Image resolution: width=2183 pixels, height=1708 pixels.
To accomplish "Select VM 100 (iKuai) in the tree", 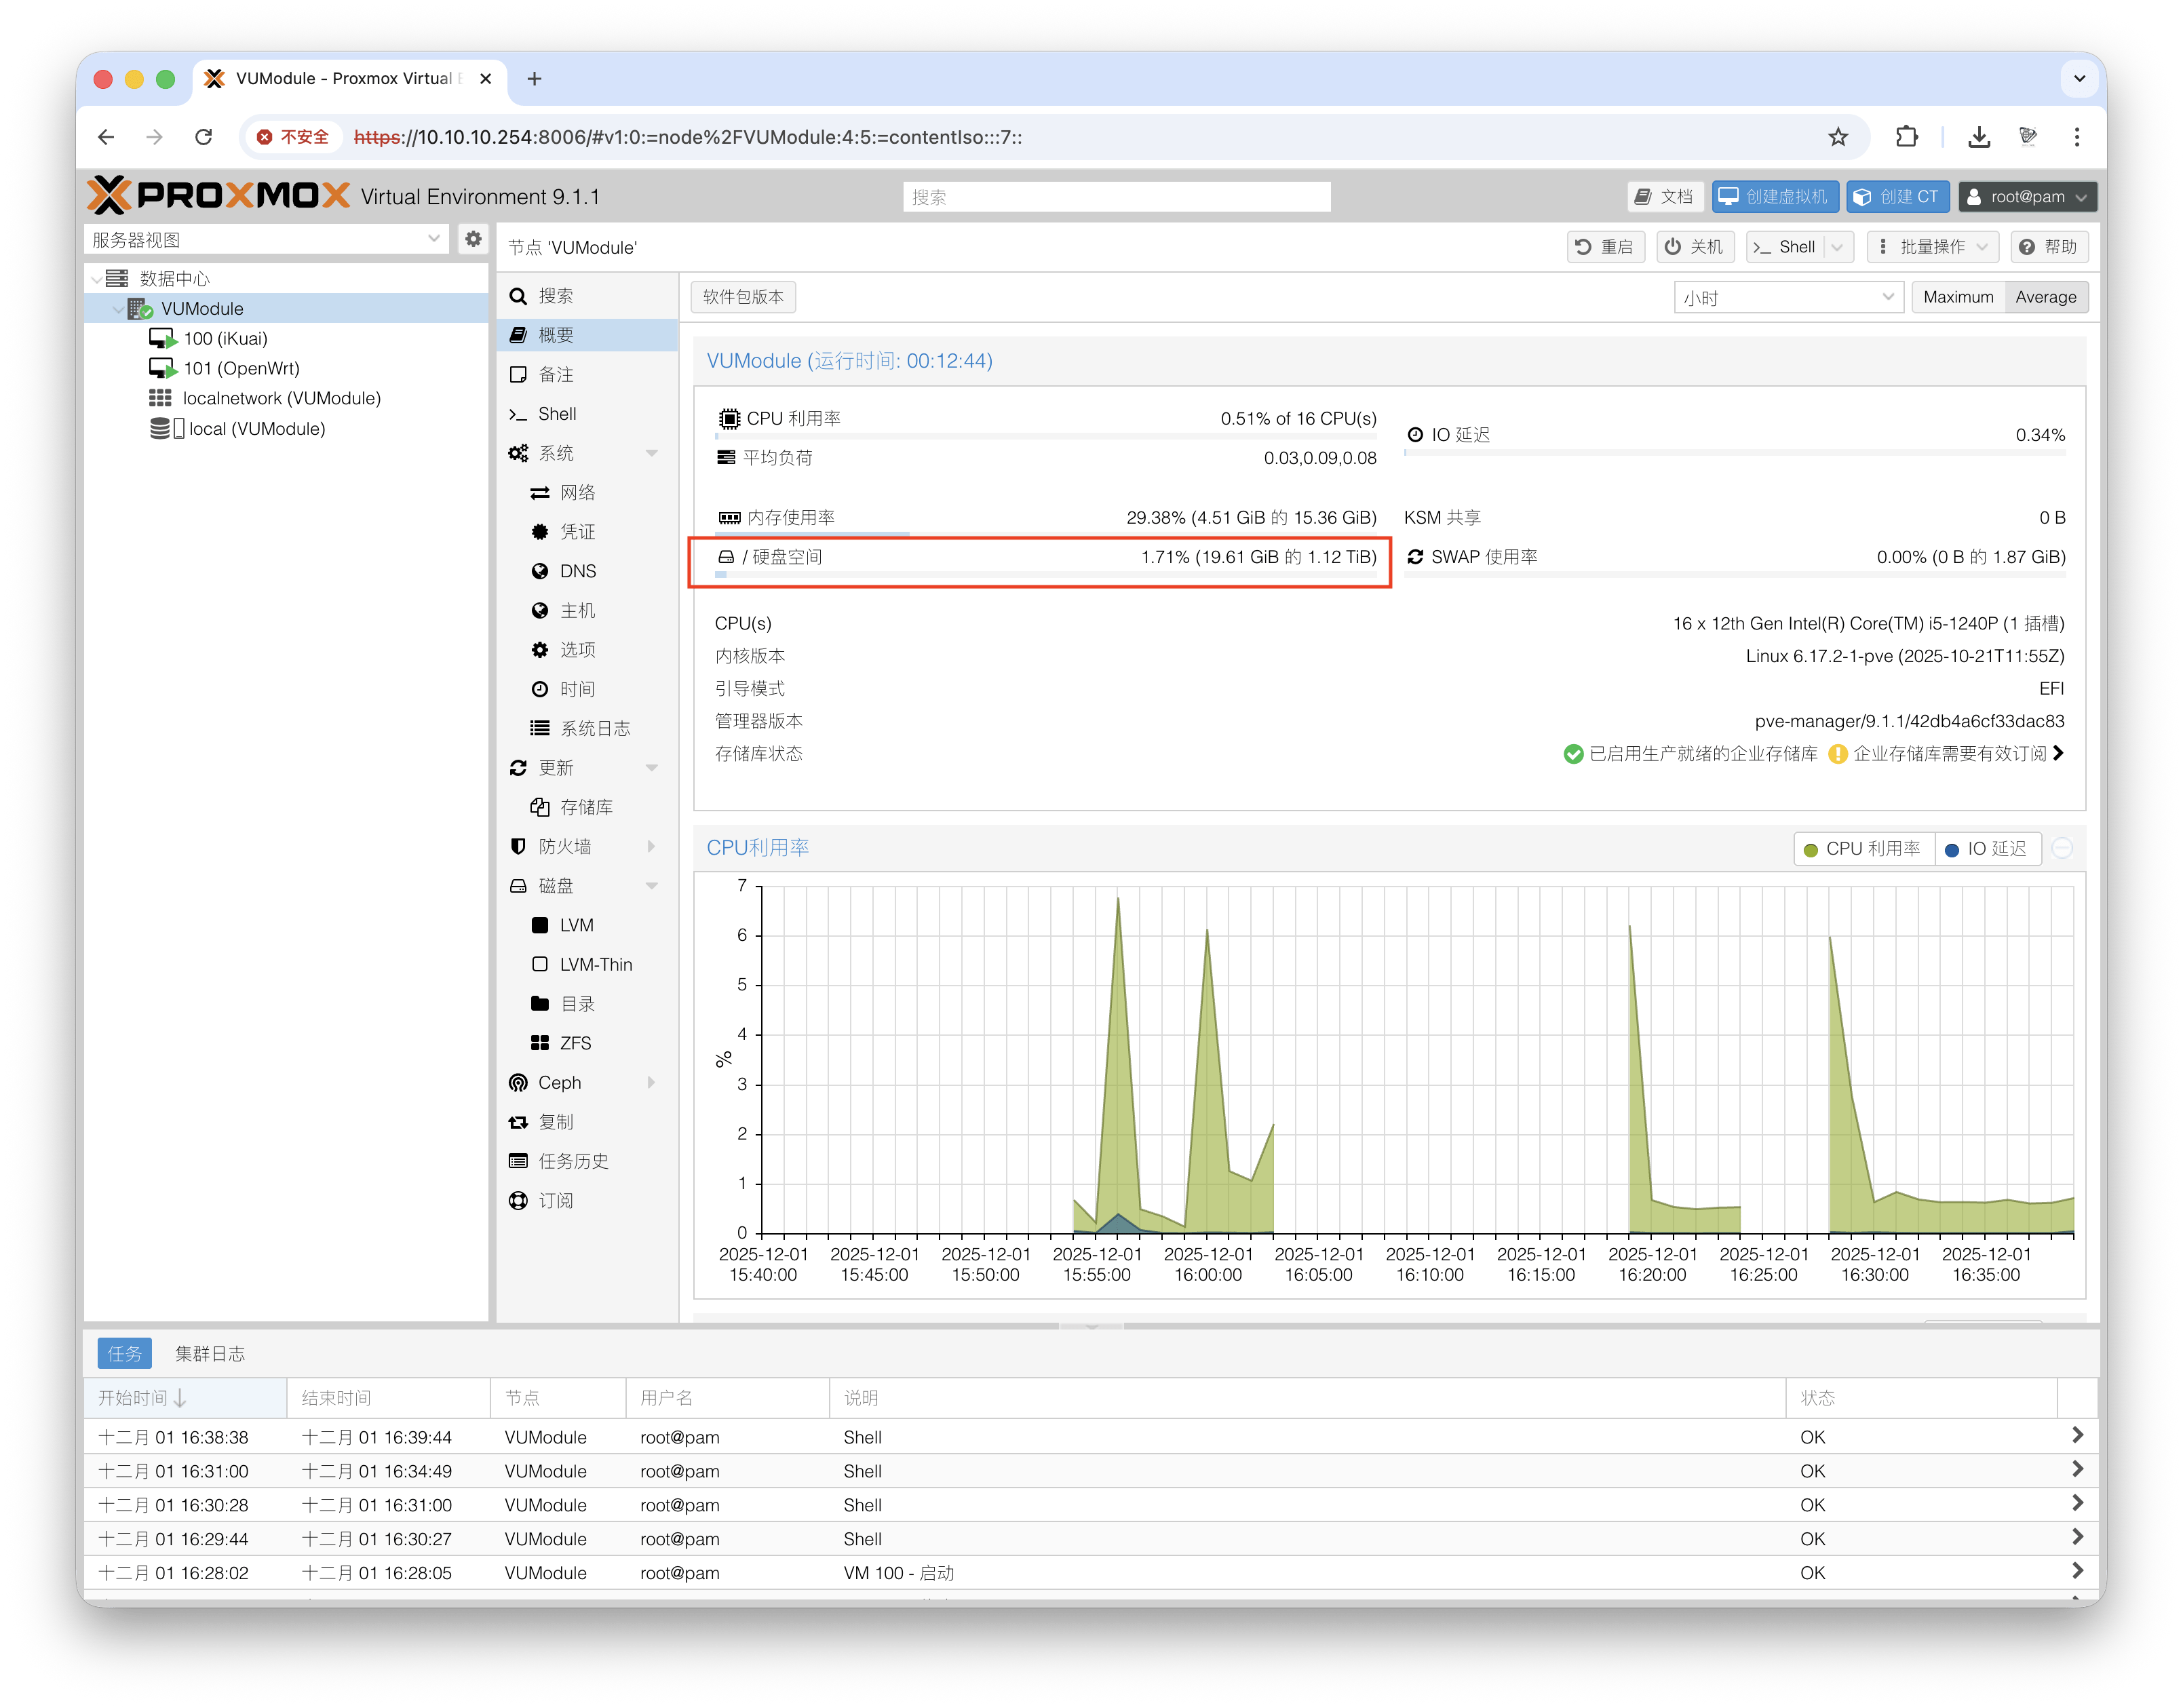I will pyautogui.click(x=225, y=338).
